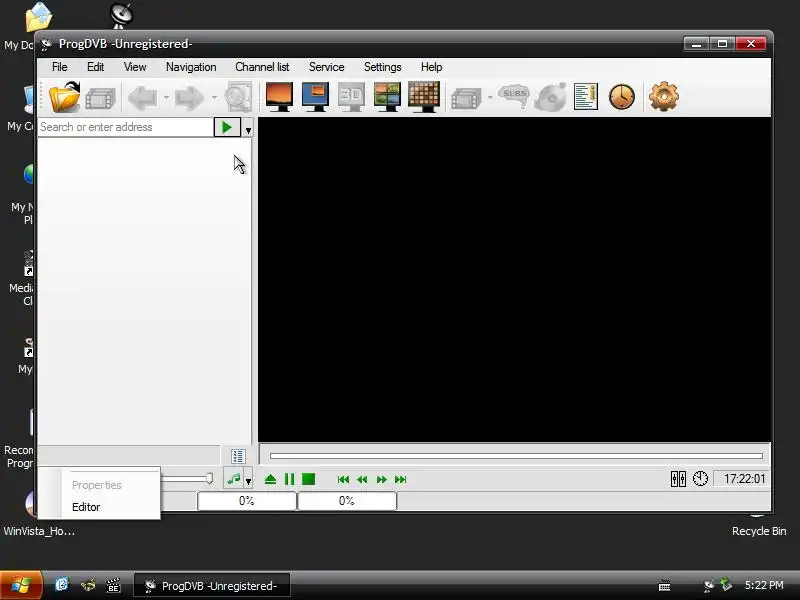The height and width of the screenshot is (600, 800).
Task: Click the grayed search magnifier toolbar icon
Action: click(238, 96)
